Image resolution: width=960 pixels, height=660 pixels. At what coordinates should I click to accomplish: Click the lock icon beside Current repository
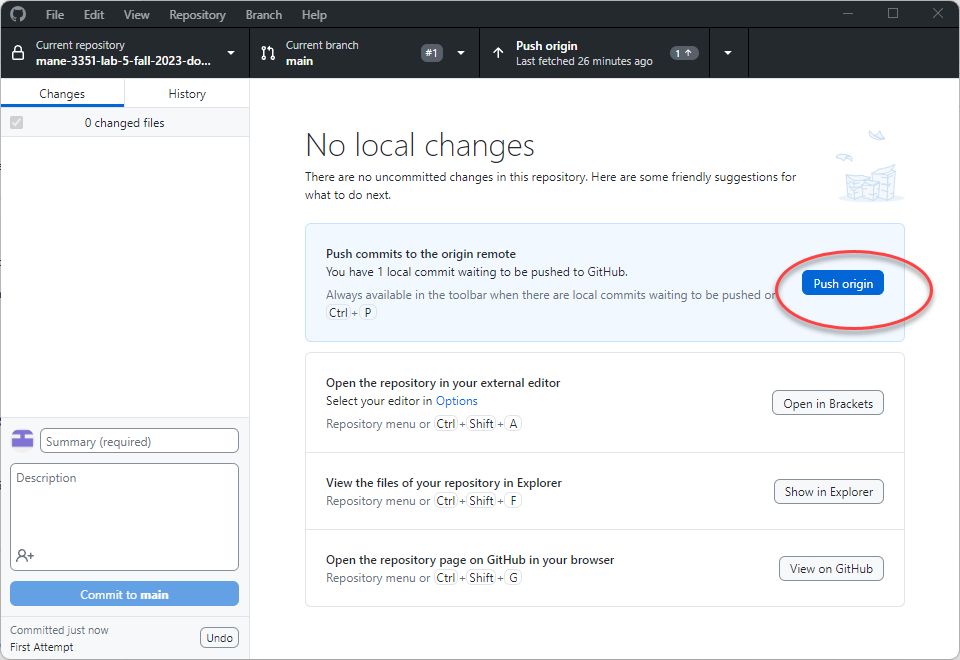click(x=18, y=53)
